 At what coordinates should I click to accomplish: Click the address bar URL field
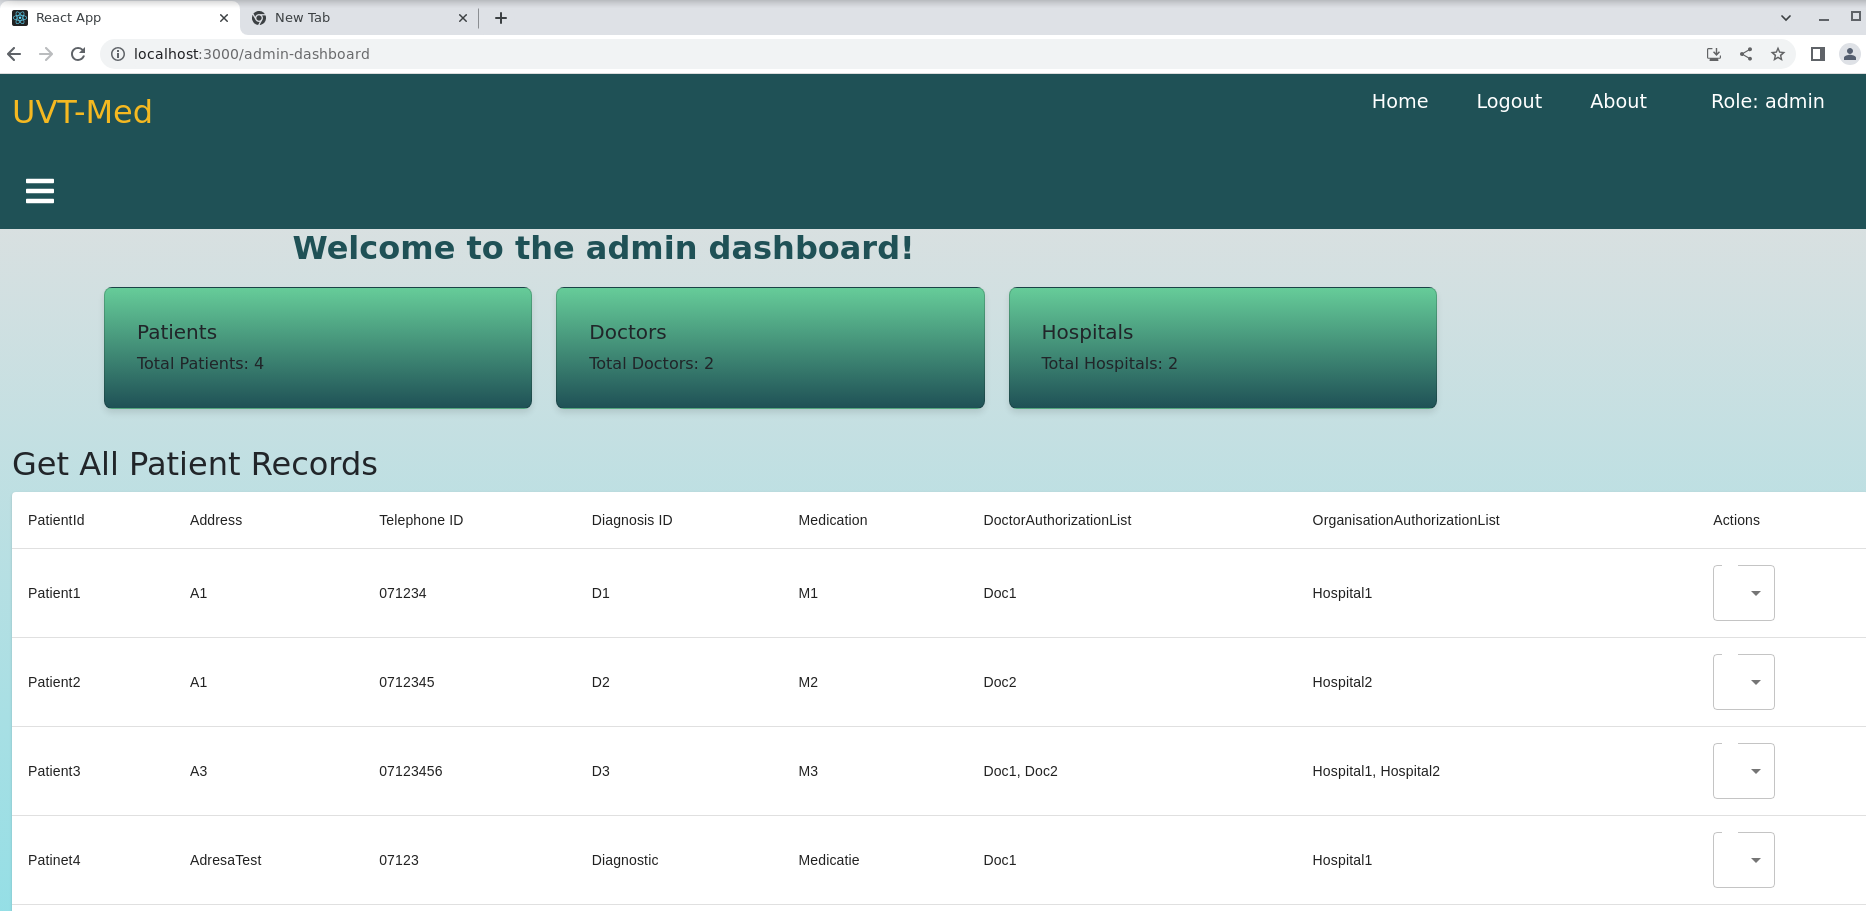900,54
